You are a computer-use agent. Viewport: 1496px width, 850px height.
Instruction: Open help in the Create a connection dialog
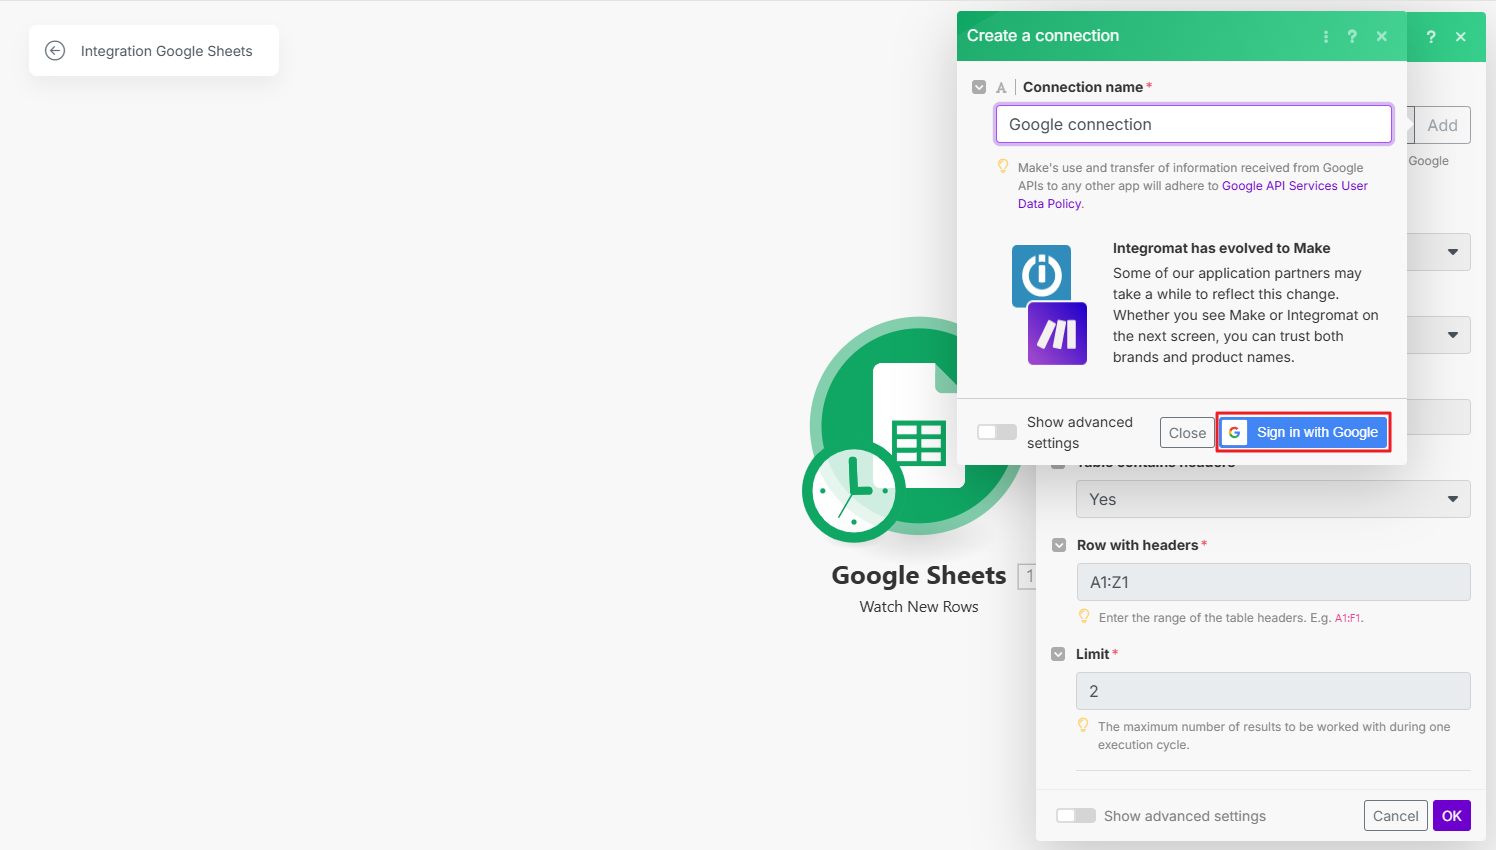[x=1352, y=36]
